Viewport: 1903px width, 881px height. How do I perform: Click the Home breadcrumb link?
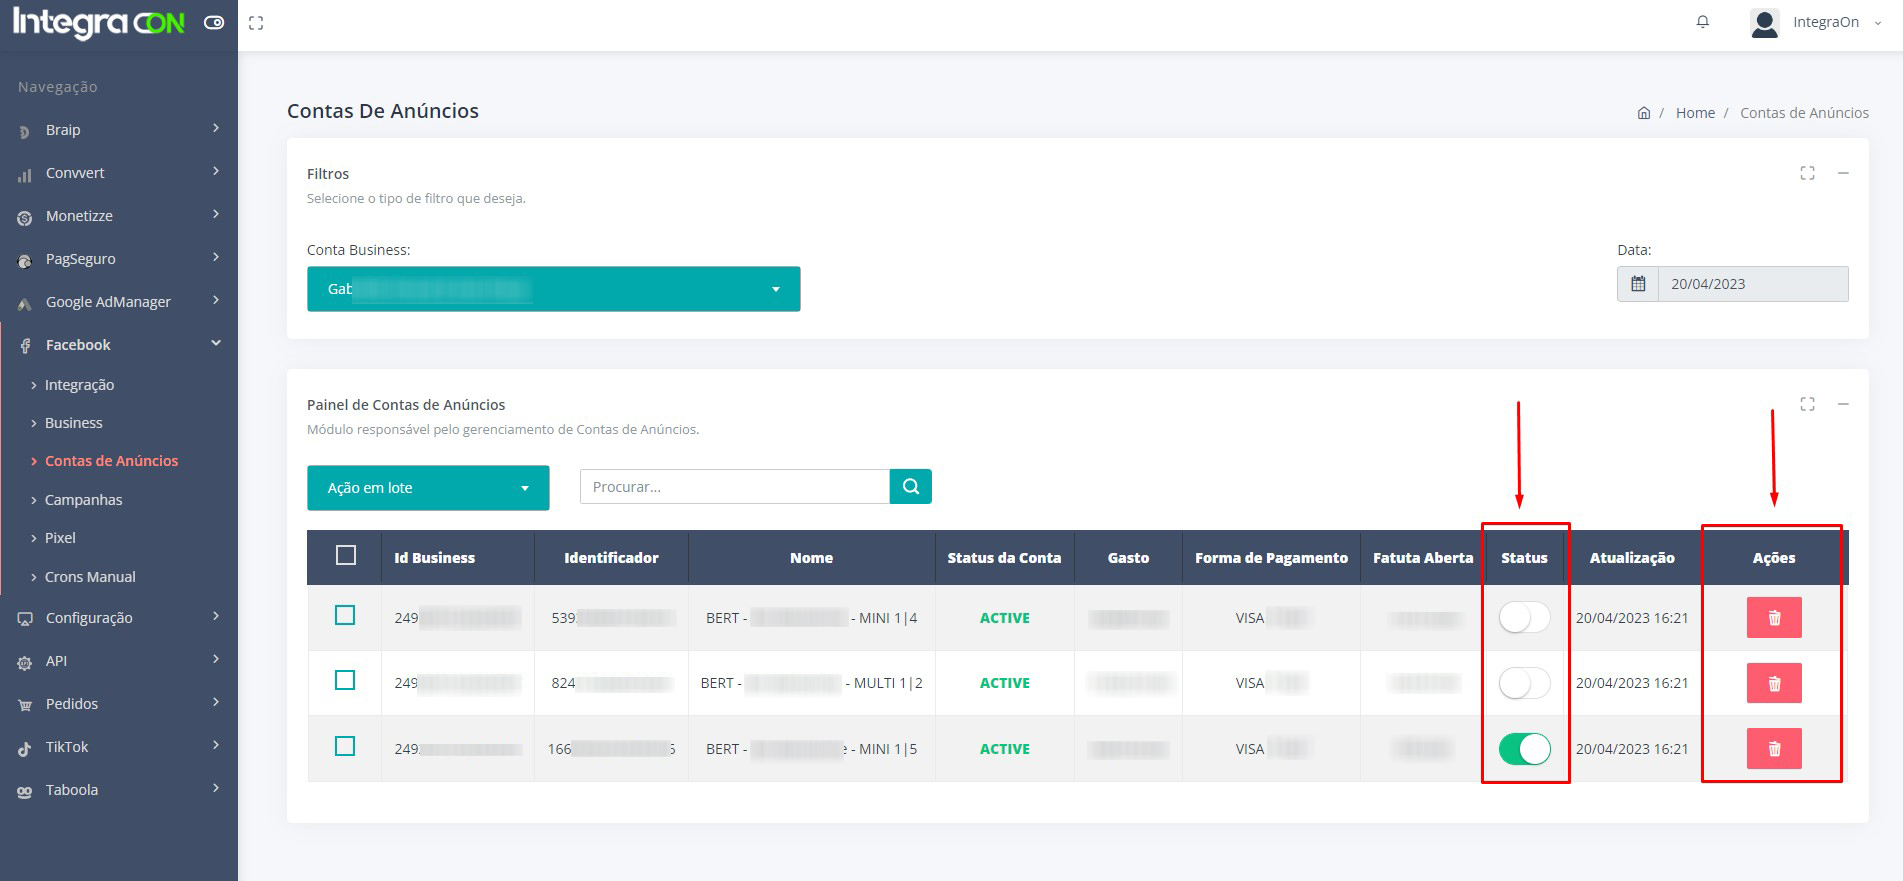[x=1695, y=113]
